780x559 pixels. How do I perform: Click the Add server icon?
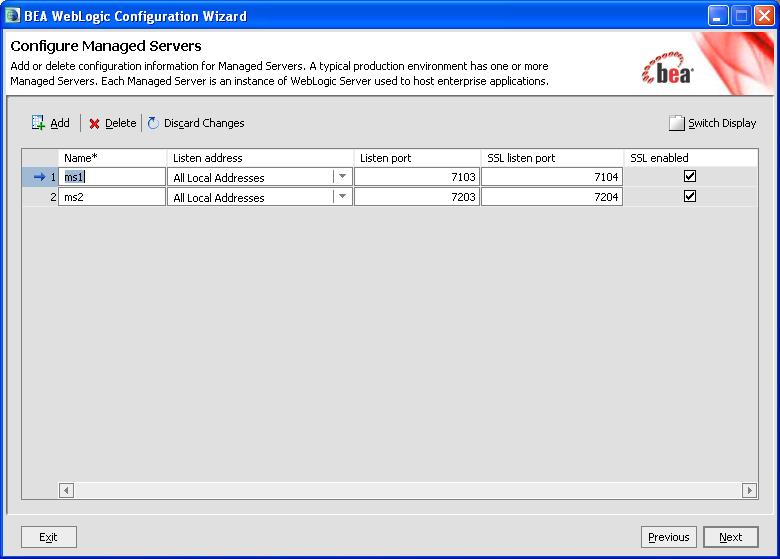(x=38, y=123)
